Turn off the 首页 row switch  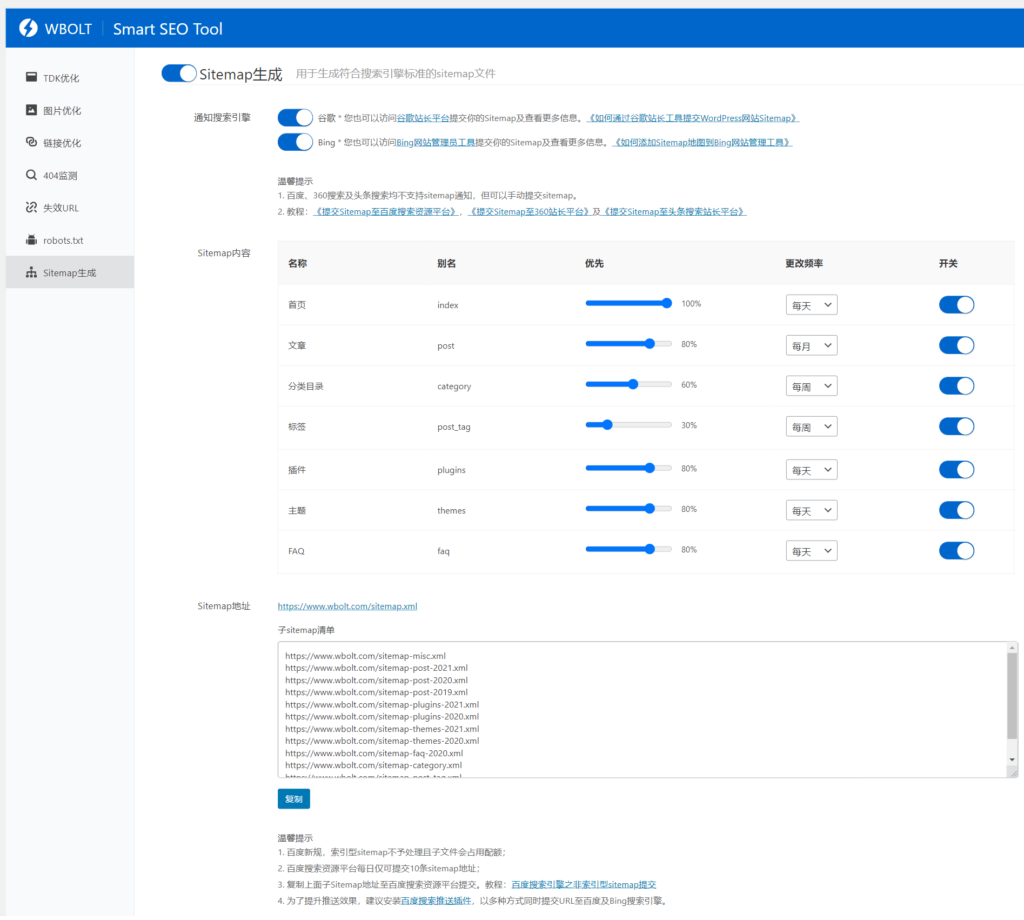pos(956,305)
